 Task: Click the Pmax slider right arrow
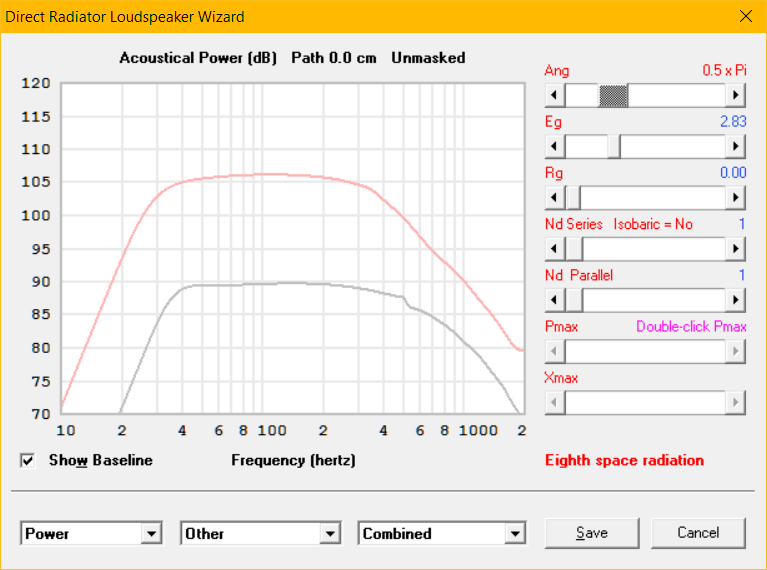(735, 351)
